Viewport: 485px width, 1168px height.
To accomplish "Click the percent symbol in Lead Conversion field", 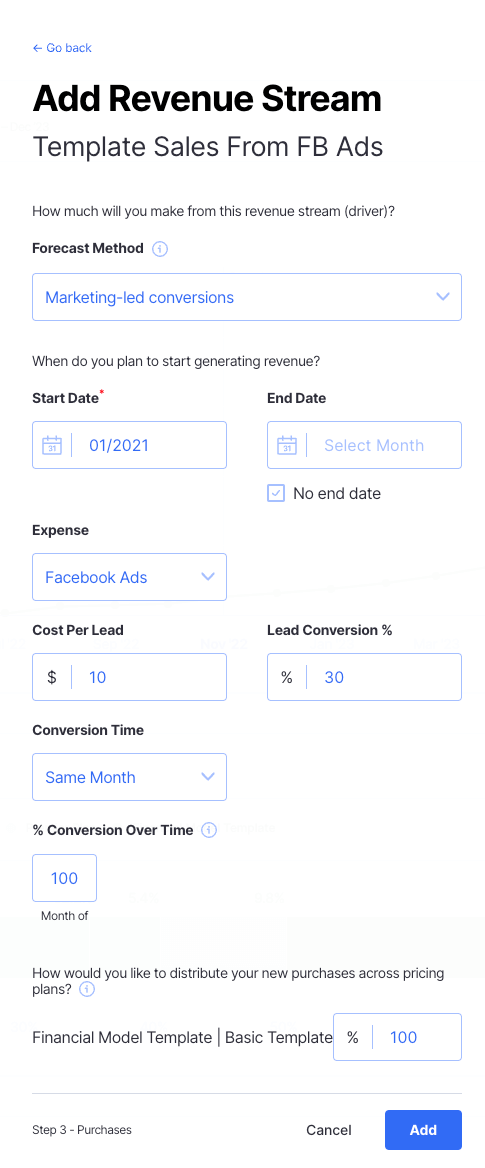I will point(287,677).
